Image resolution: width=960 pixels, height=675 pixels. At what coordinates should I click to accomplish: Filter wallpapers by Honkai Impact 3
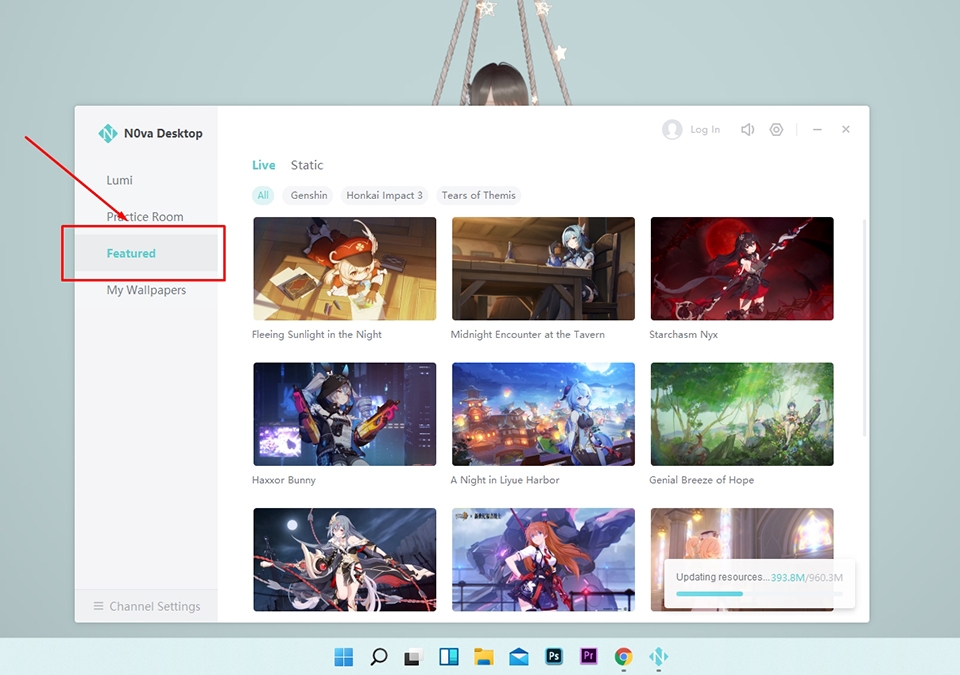(384, 195)
